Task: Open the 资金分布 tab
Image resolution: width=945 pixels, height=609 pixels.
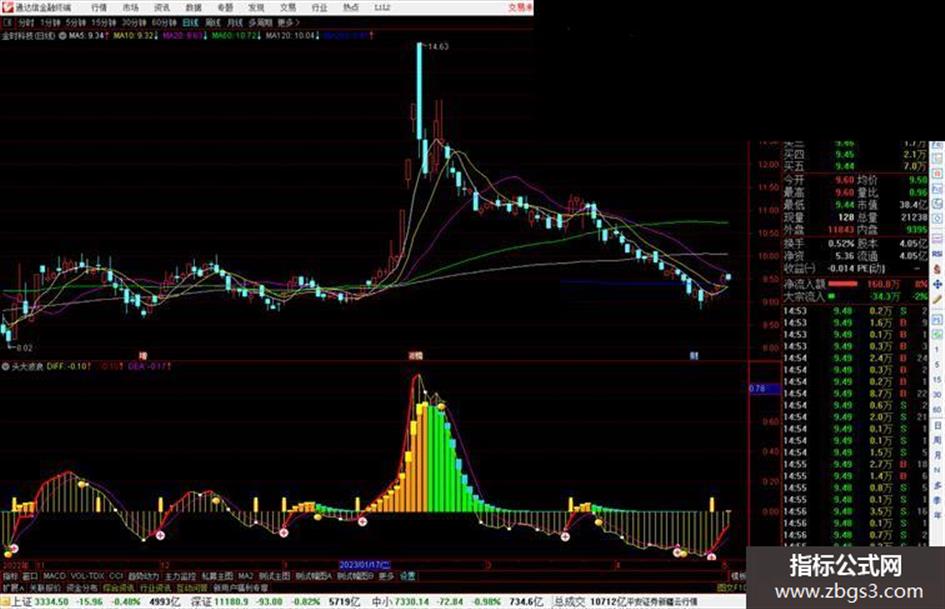Action: [82, 587]
